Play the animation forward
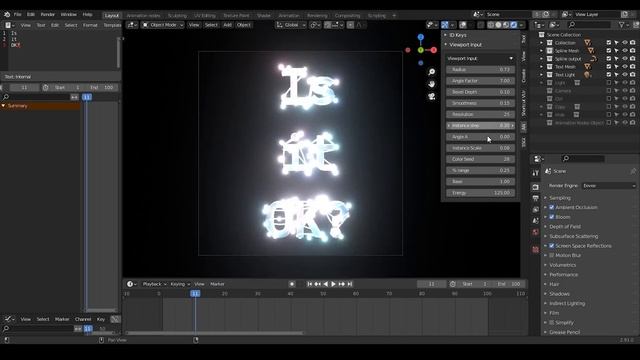Image resolution: width=640 pixels, height=360 pixels. pyautogui.click(x=333, y=284)
